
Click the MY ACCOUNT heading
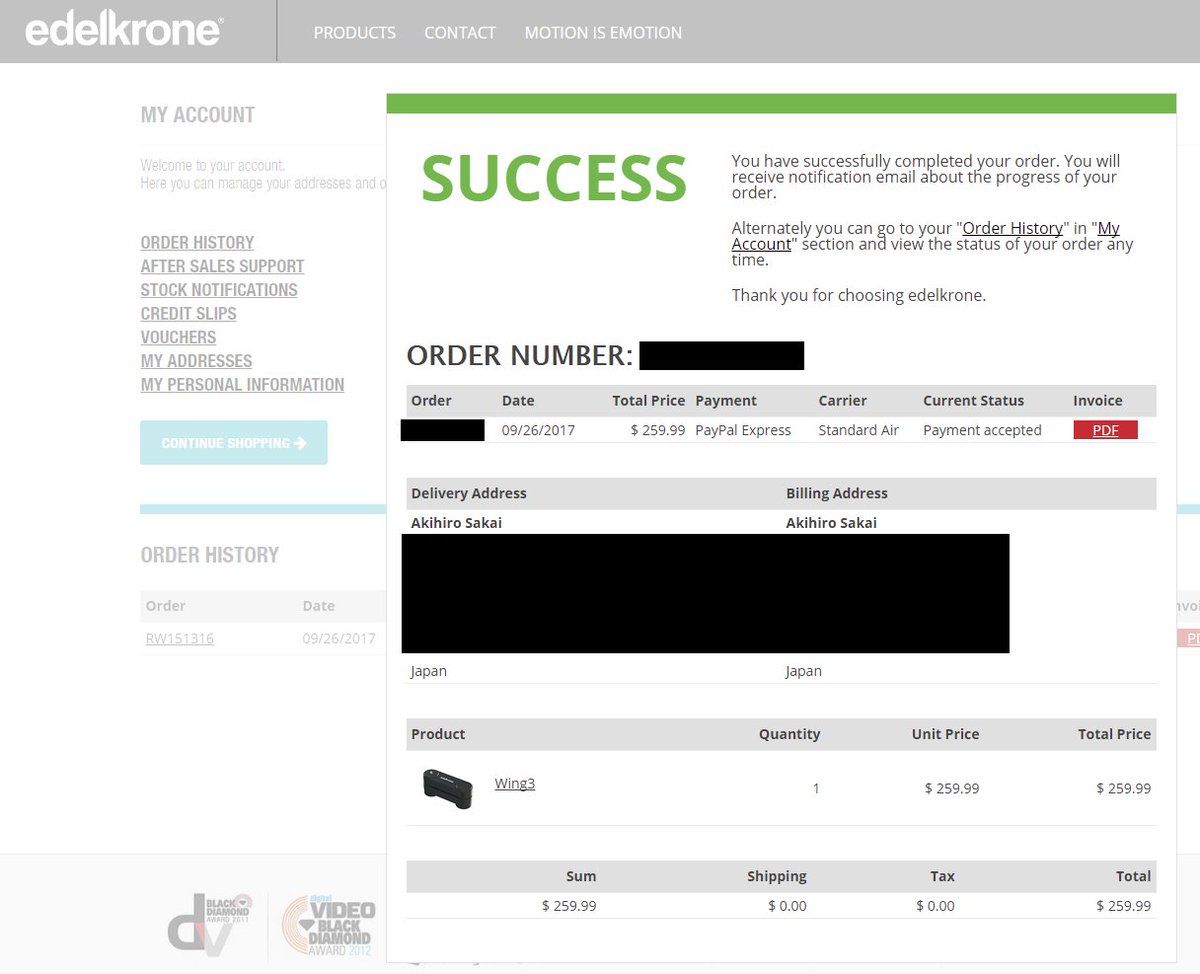click(x=198, y=115)
